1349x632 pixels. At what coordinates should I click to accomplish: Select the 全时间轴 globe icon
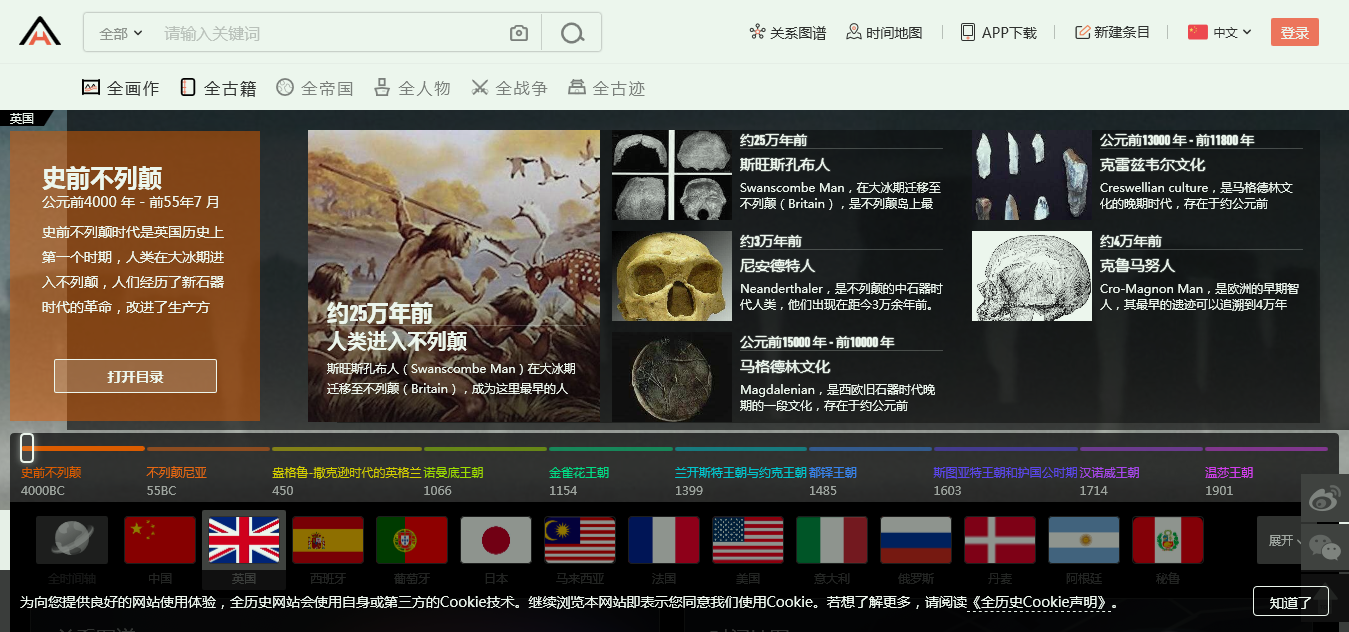point(72,540)
